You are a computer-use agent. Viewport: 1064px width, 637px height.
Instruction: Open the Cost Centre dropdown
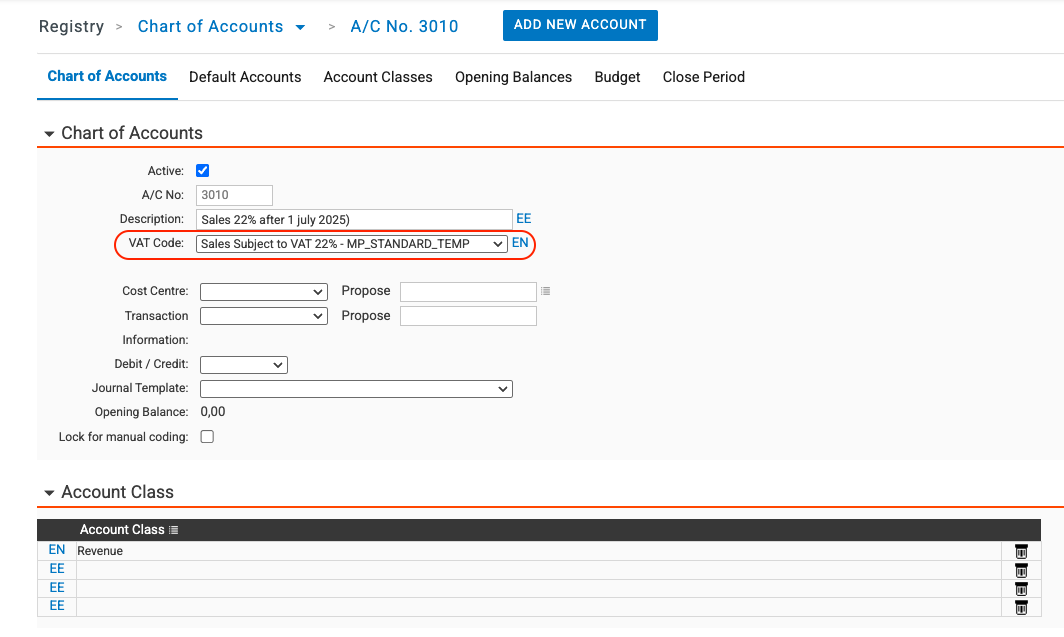[x=264, y=292]
